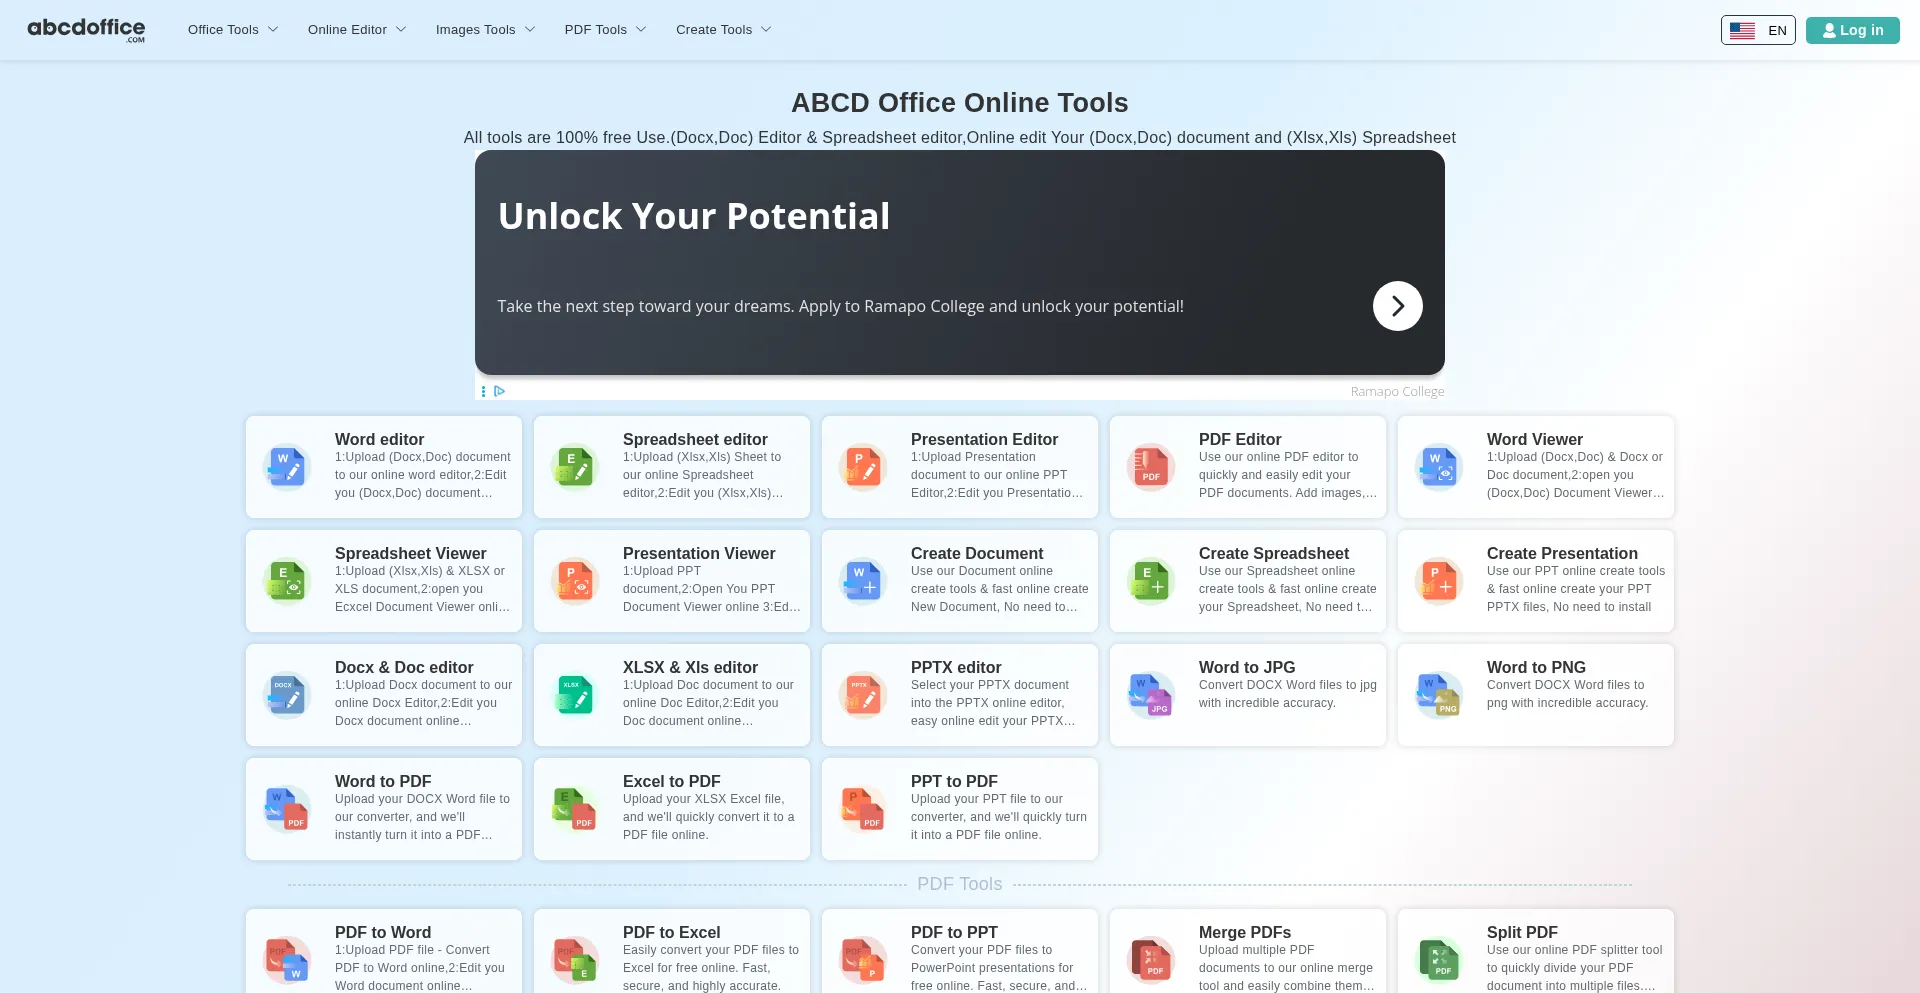Expand the Office Tools dropdown

click(232, 30)
